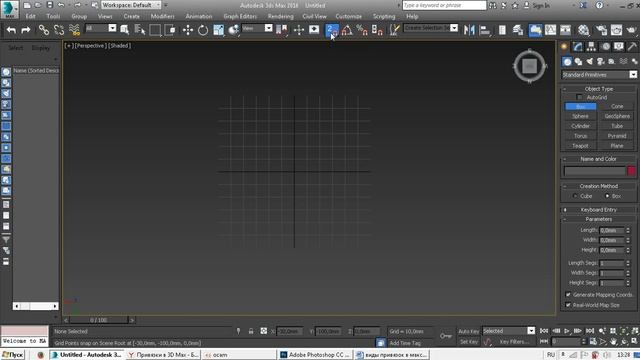Open selection filter All dropdown
This screenshot has width=640, height=360.
[x=100, y=28]
